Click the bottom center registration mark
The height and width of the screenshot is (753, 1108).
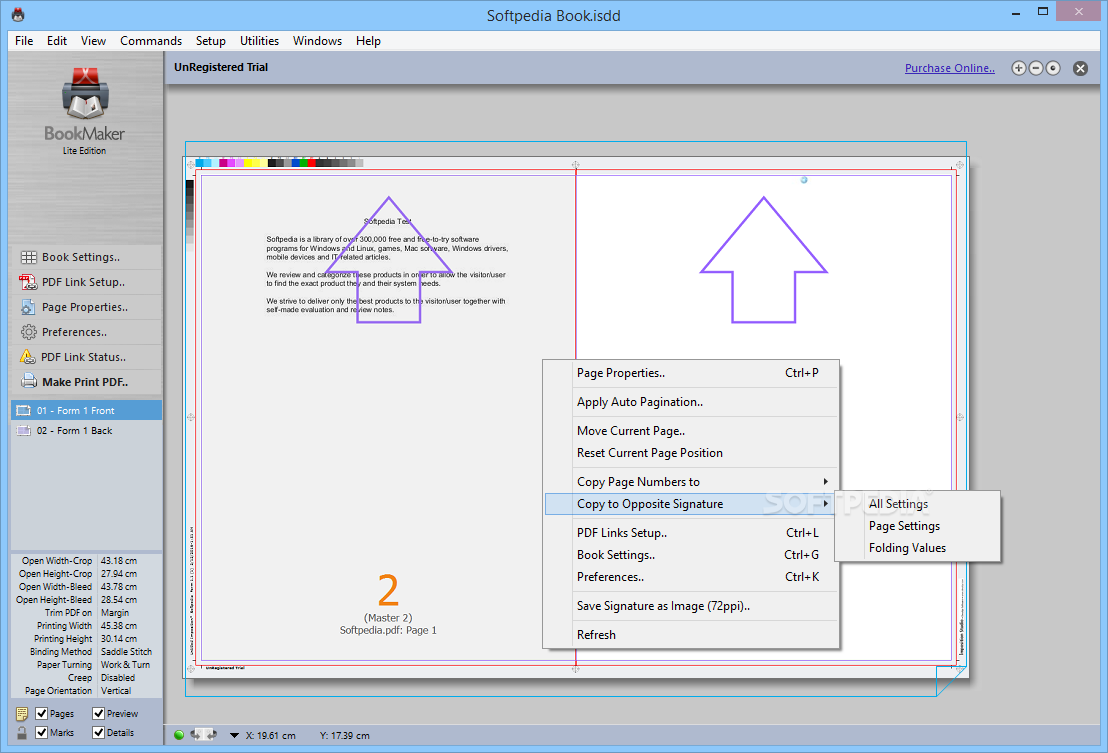click(576, 668)
